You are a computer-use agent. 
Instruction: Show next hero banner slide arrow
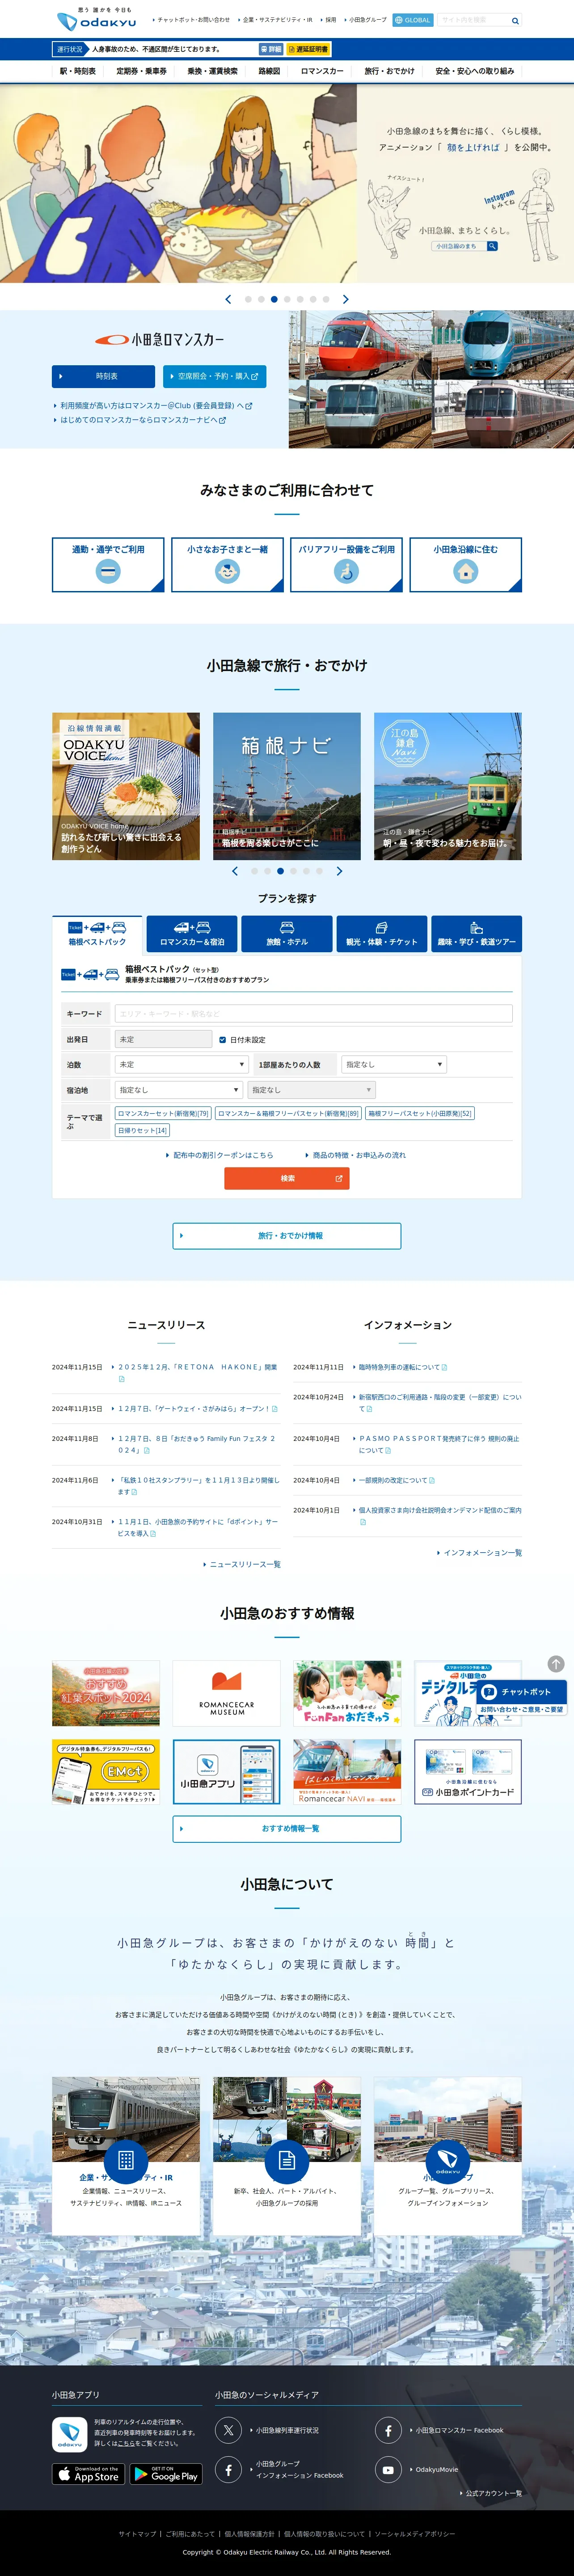point(346,299)
